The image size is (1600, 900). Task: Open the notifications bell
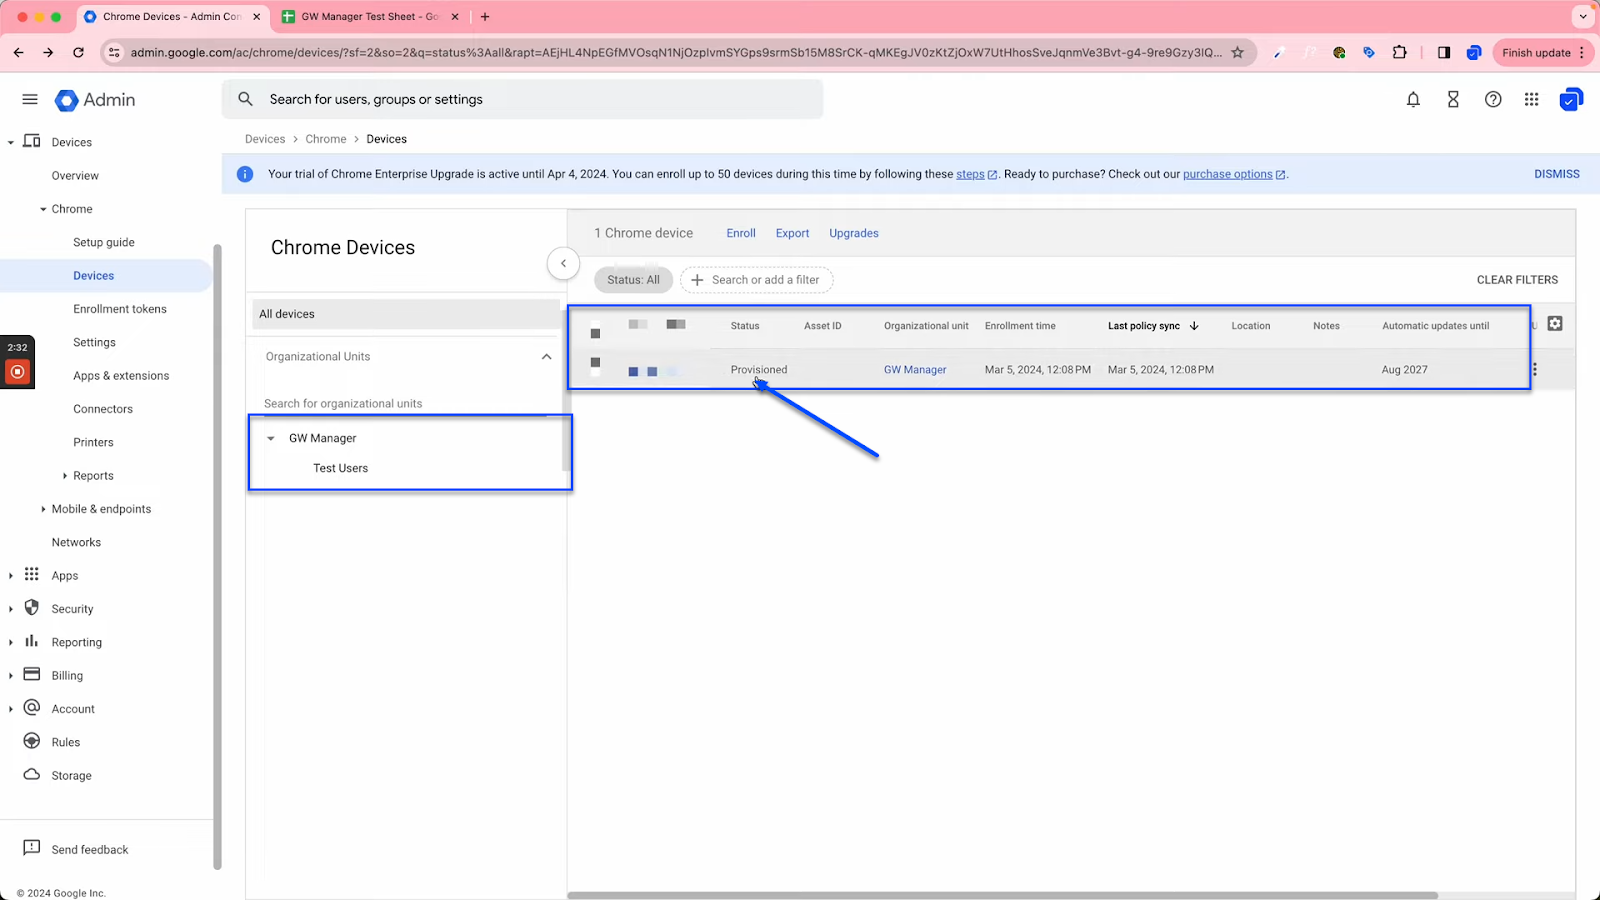pos(1413,99)
